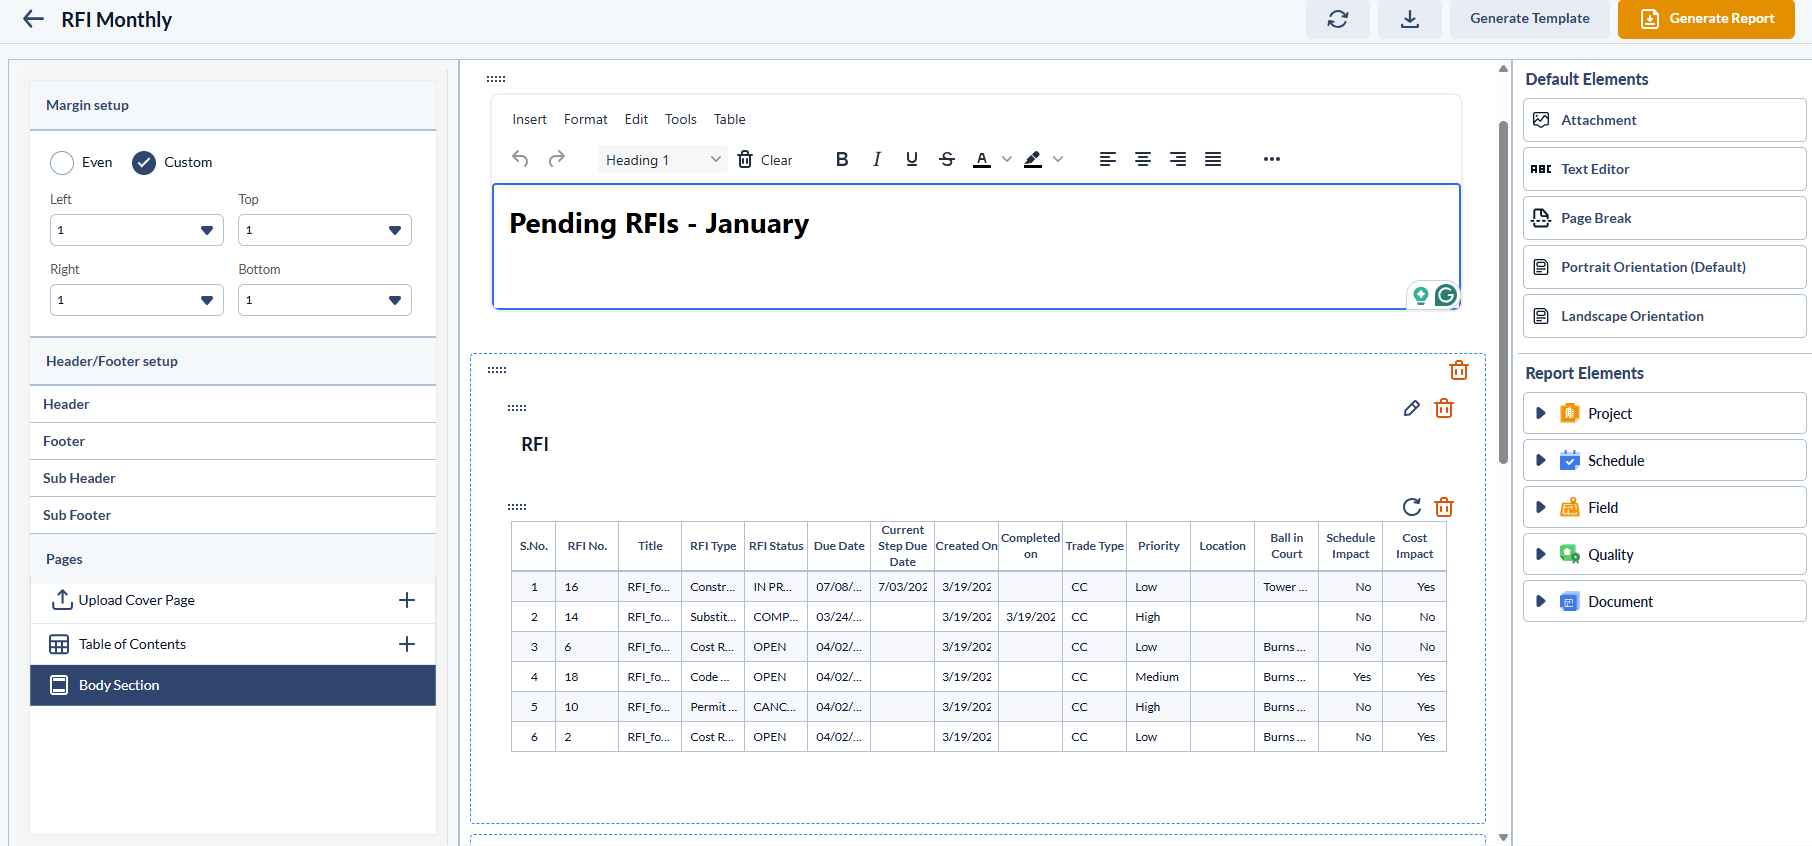The image size is (1812, 846).
Task: Click the download icon in top bar
Action: tap(1410, 19)
